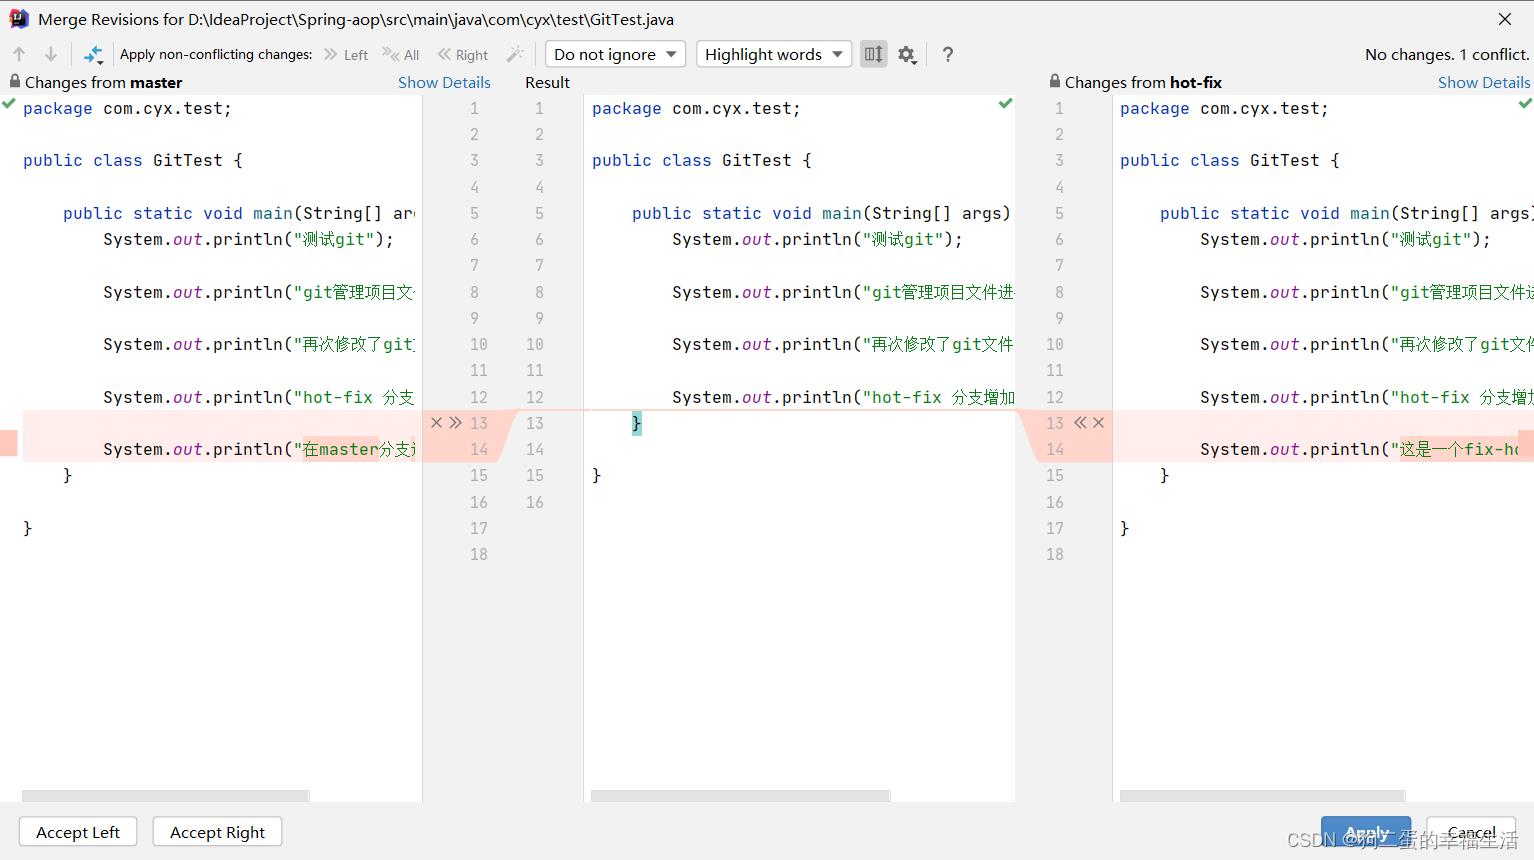Click Accept Right button
1534x860 pixels.
pos(217,832)
